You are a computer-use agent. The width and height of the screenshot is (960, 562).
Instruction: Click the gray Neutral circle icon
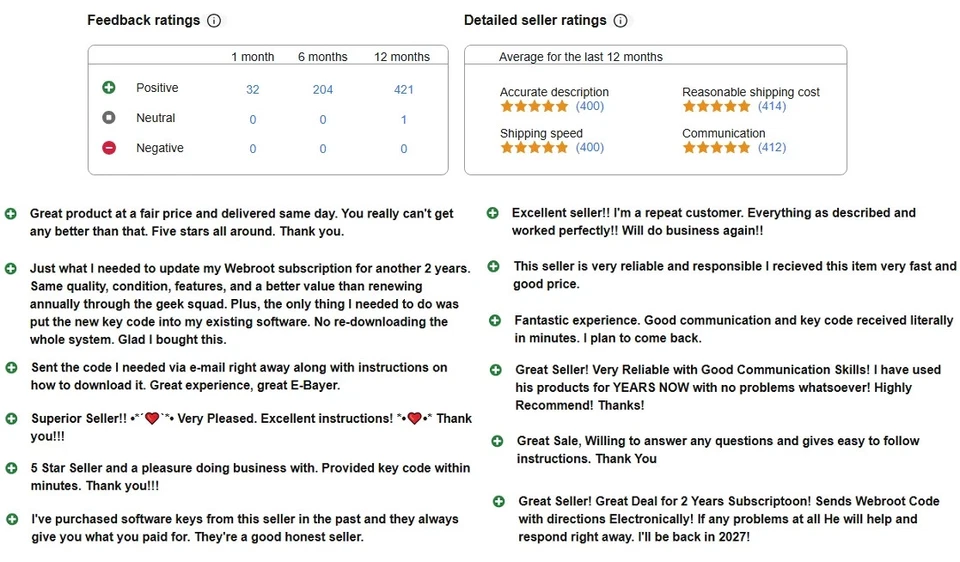109,118
